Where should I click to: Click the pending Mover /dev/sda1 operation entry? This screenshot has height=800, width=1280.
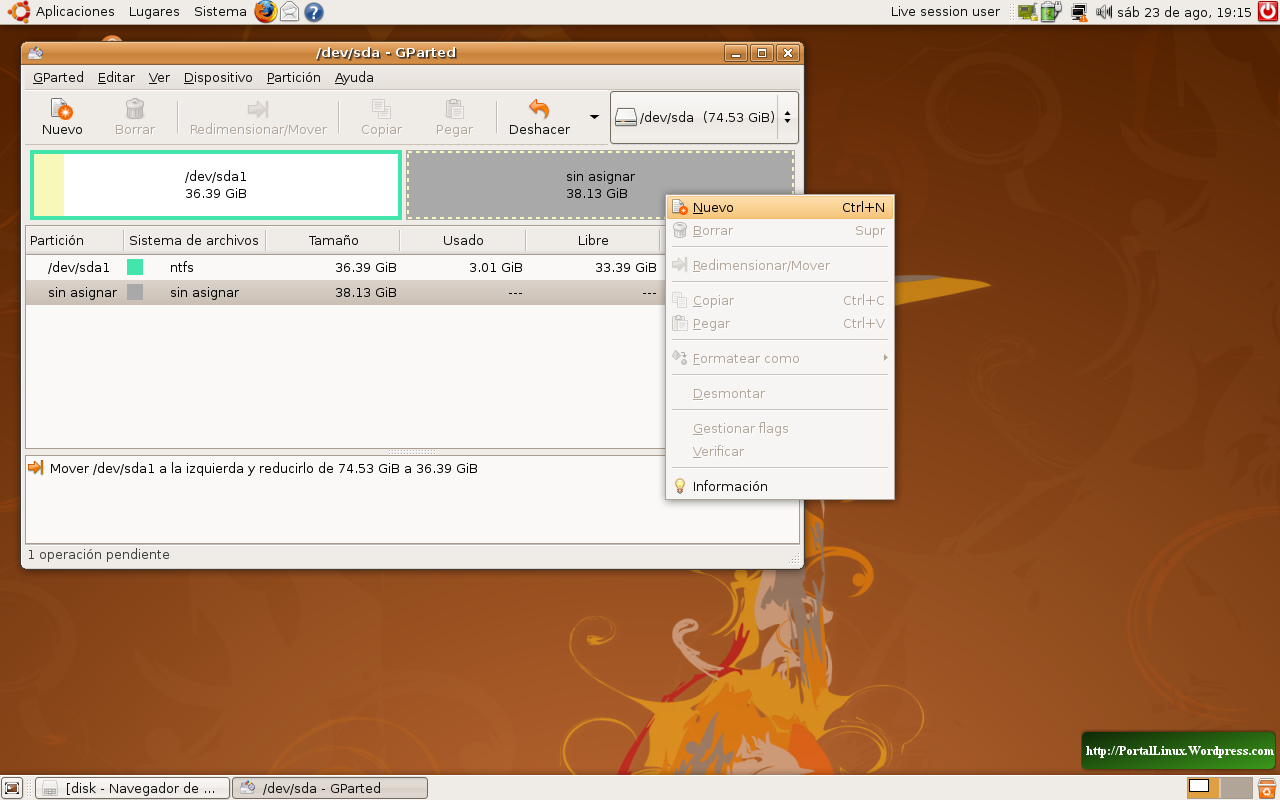[x=264, y=468]
